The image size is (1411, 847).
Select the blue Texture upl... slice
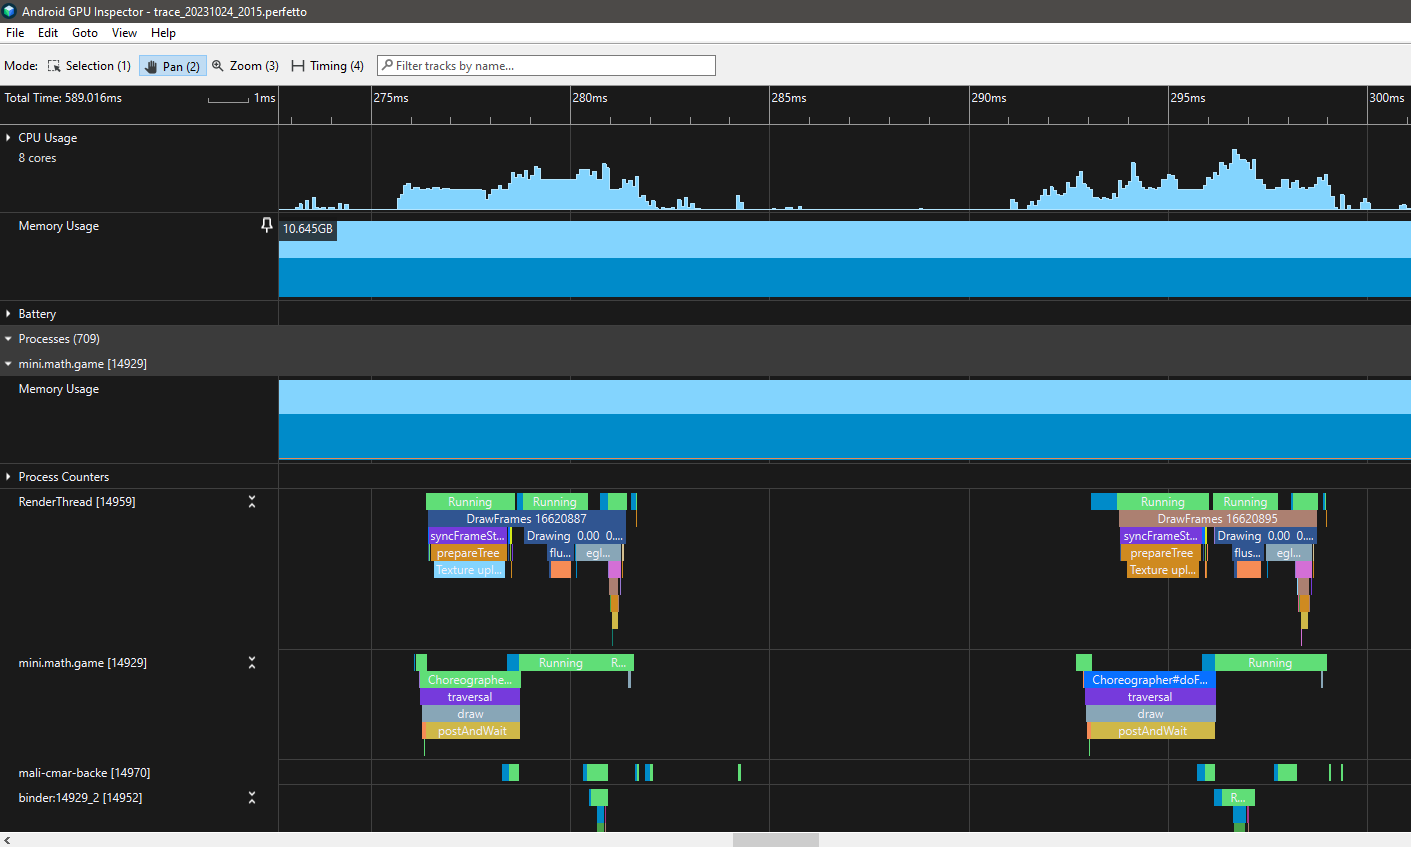click(469, 570)
